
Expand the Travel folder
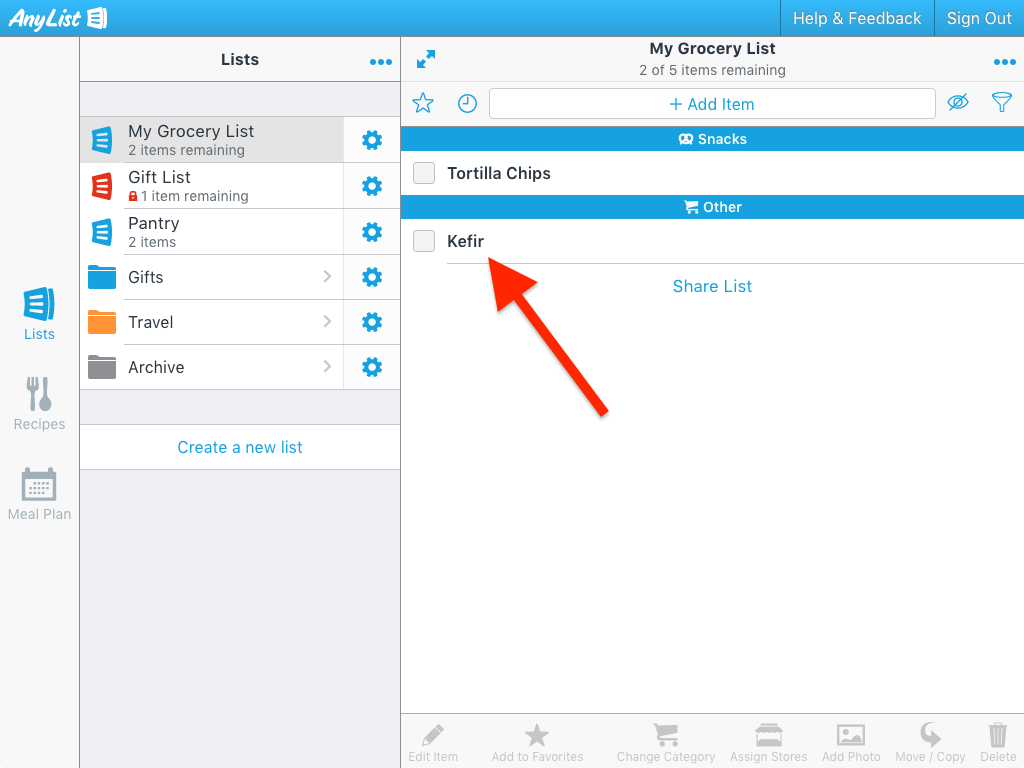210,322
